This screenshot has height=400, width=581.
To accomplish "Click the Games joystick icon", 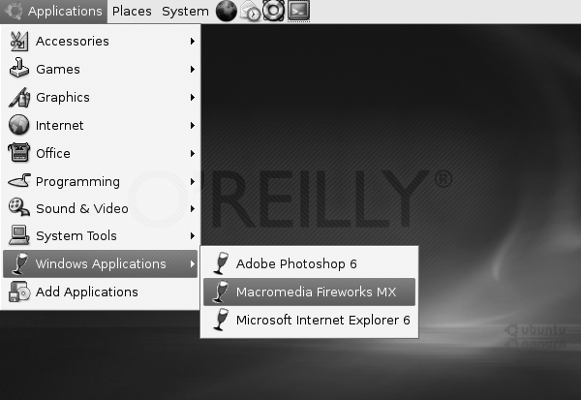I will [x=19, y=69].
